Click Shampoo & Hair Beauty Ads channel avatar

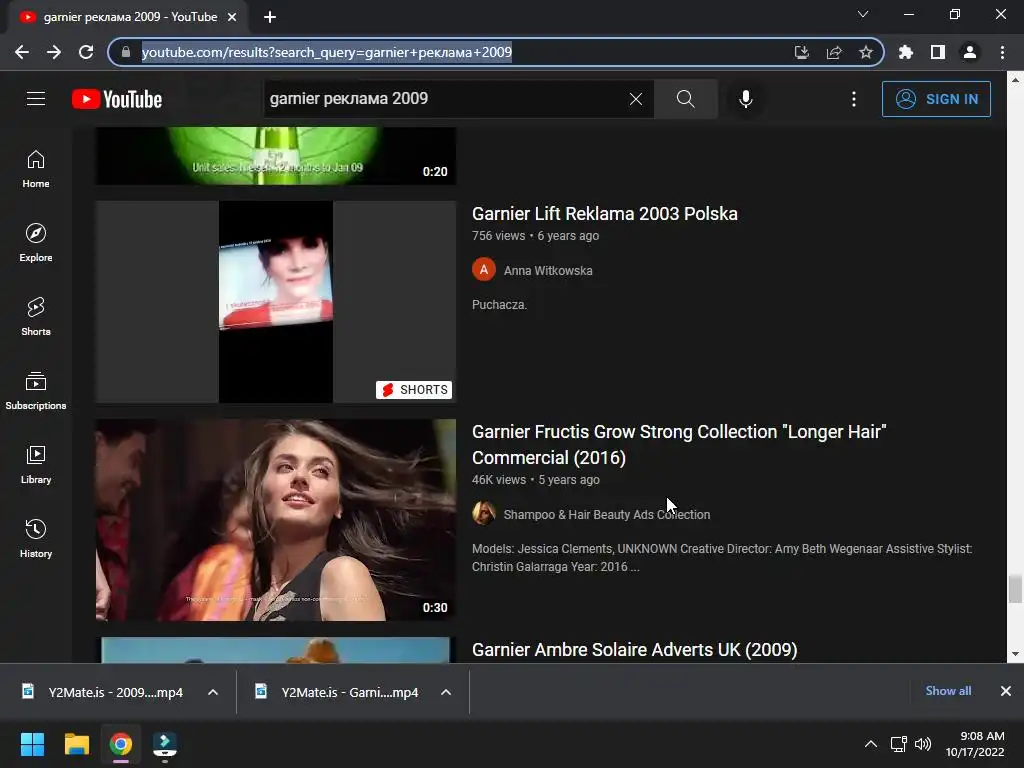click(484, 513)
